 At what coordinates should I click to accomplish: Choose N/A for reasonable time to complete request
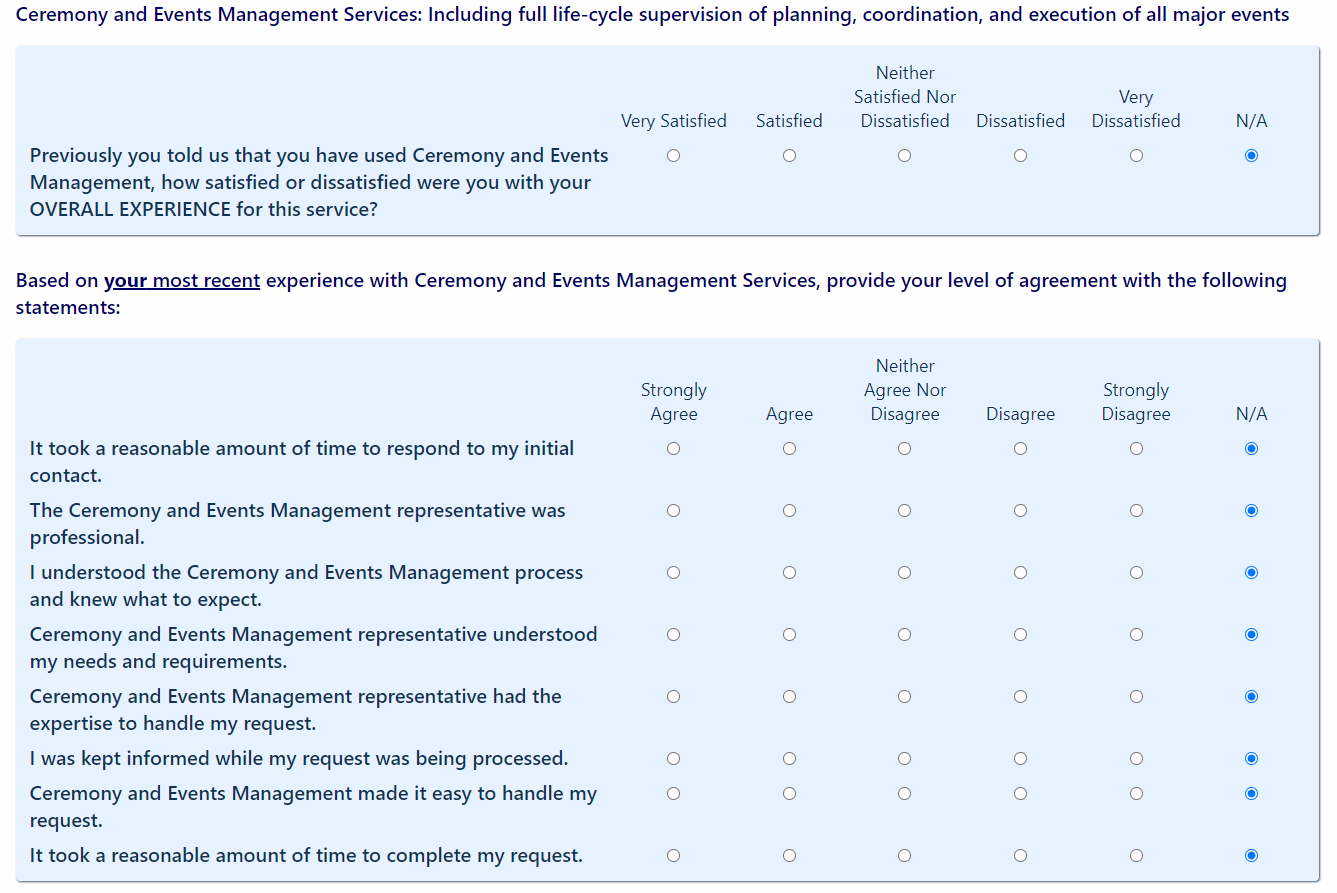[1251, 856]
